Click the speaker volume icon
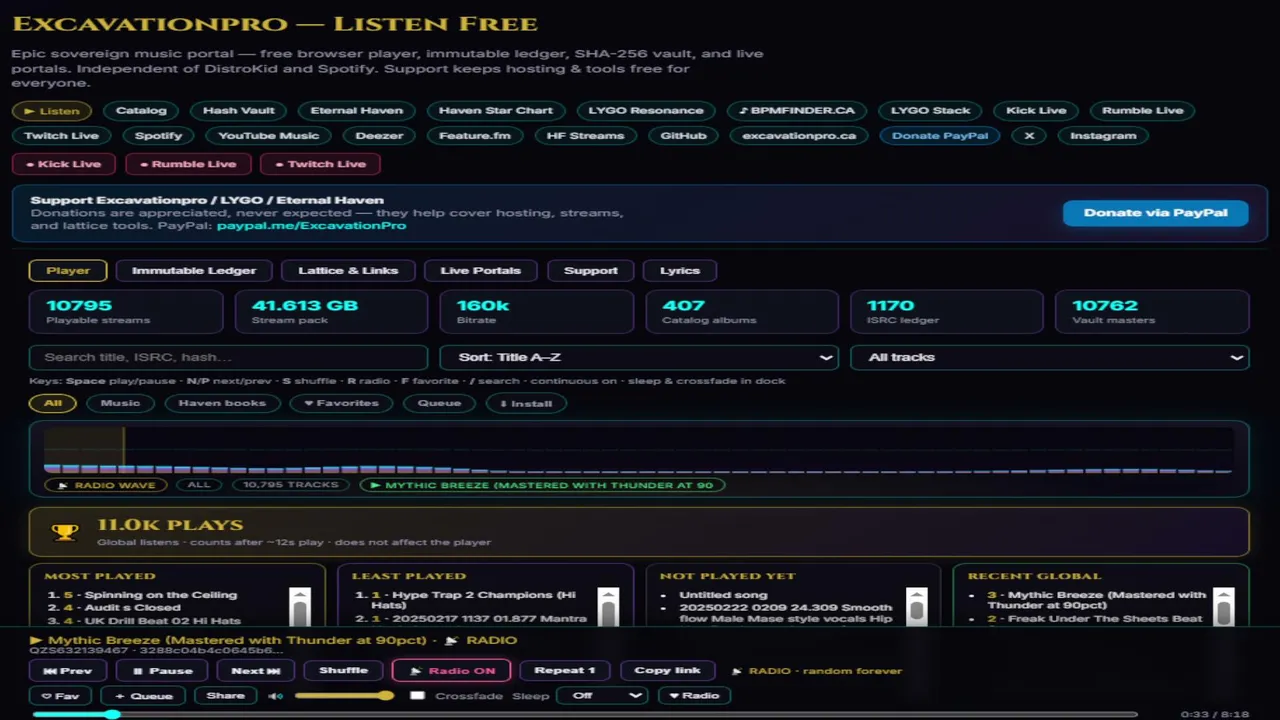Image resolution: width=1280 pixels, height=720 pixels. [275, 696]
